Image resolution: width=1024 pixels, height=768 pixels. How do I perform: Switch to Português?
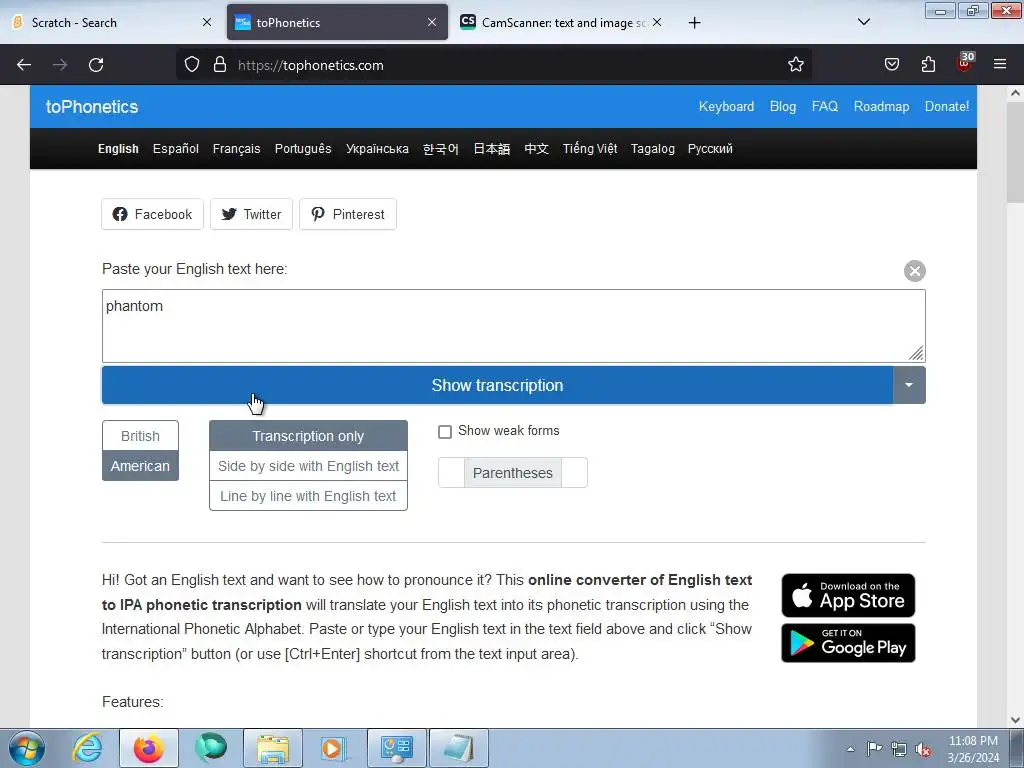pyautogui.click(x=303, y=149)
